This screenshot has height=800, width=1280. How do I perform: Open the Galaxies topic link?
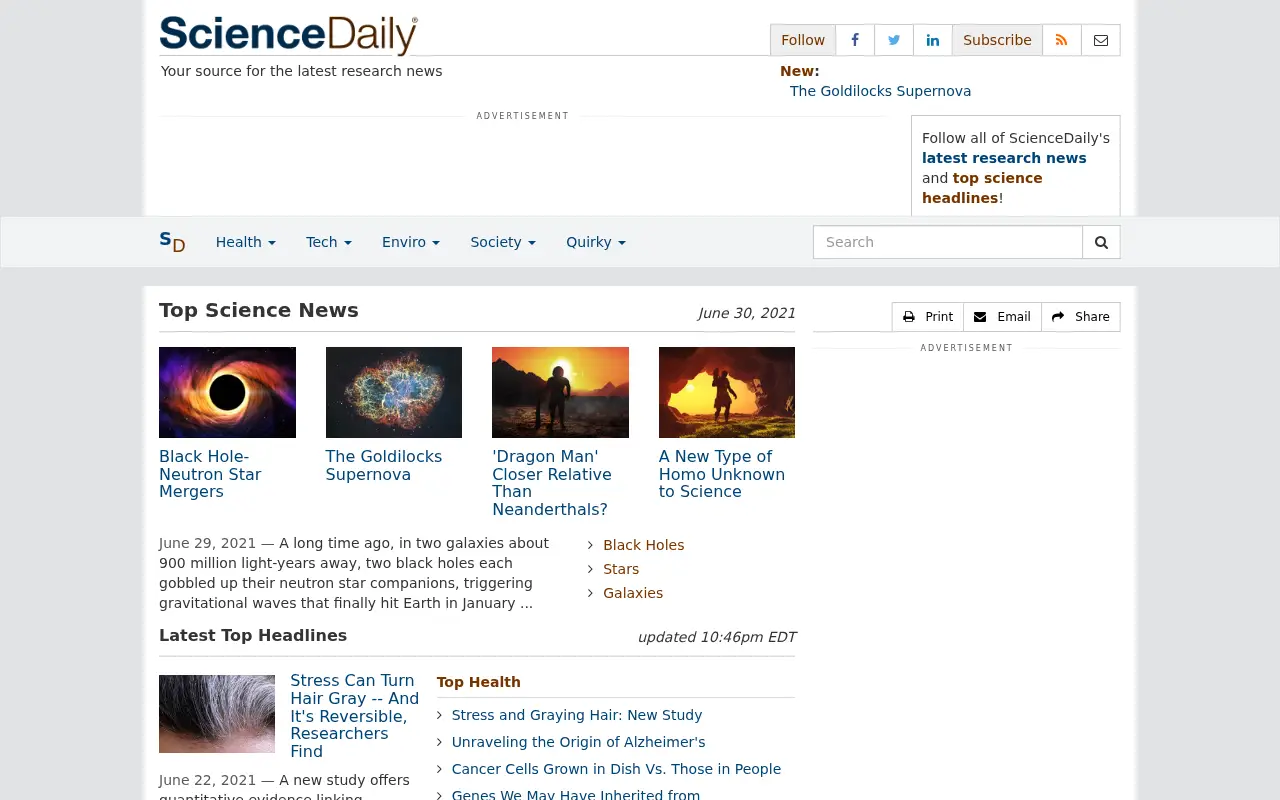(x=633, y=593)
